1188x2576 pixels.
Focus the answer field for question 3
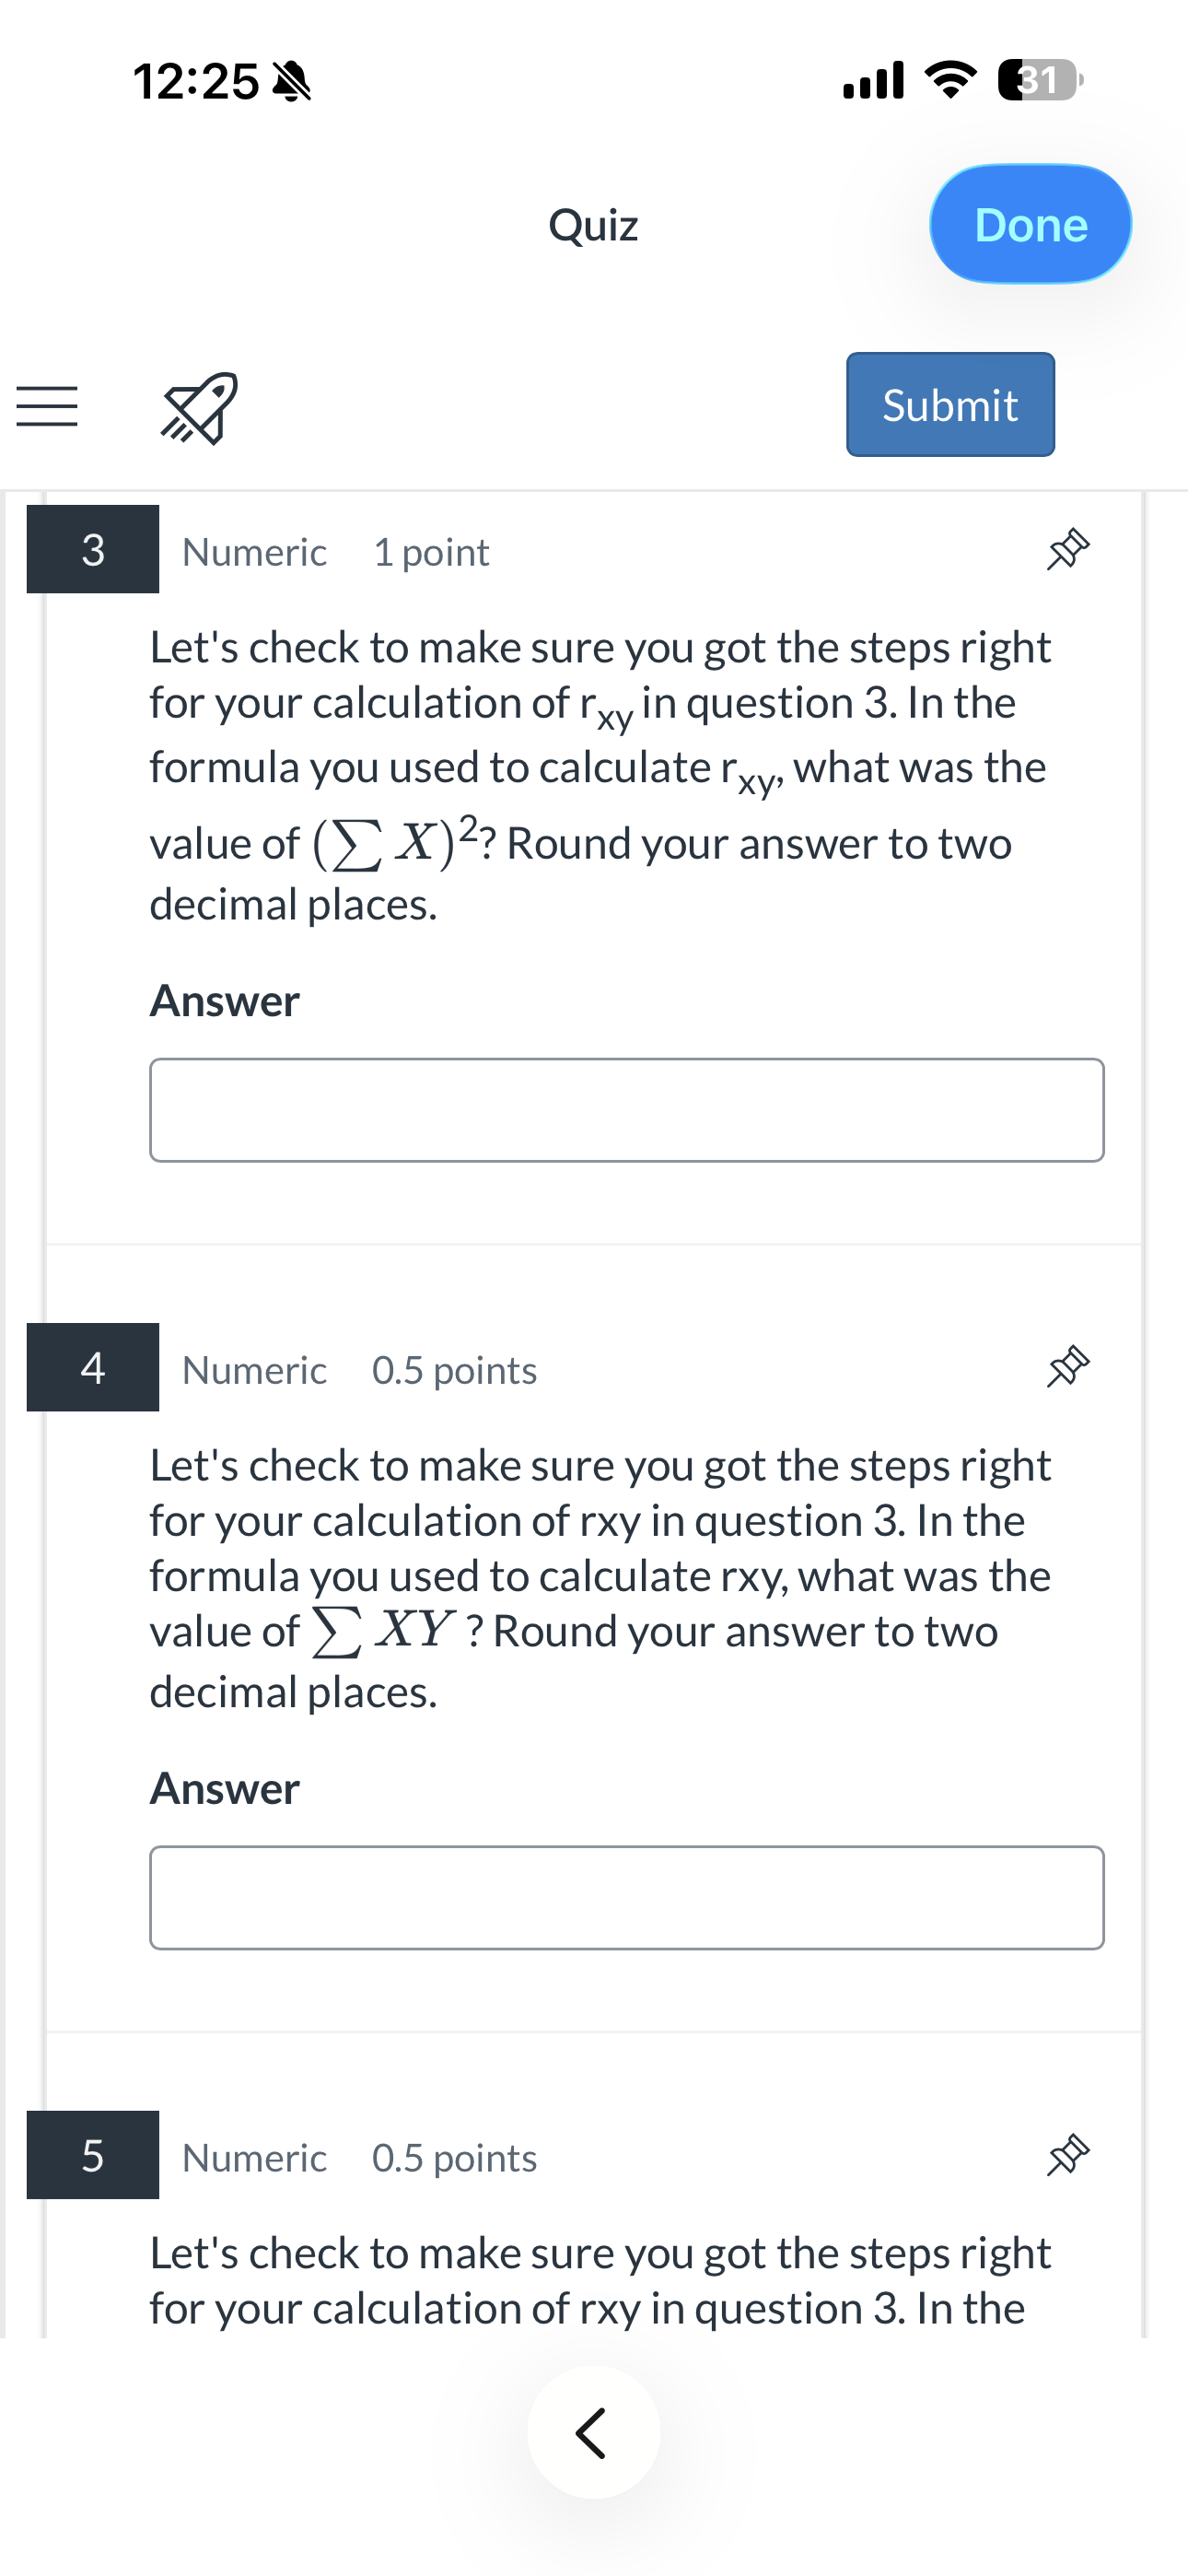[627, 1110]
